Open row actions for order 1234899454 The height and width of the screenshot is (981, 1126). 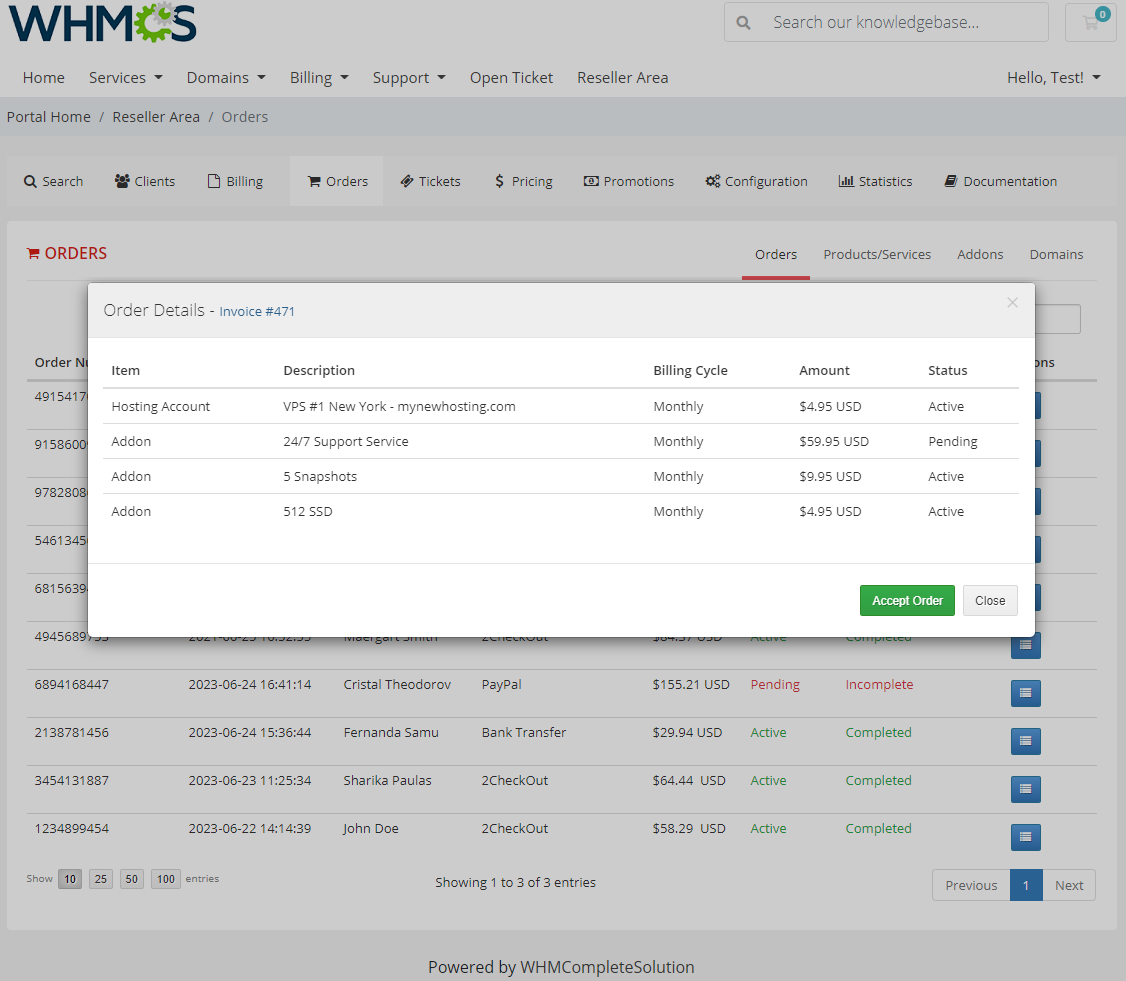click(1025, 837)
